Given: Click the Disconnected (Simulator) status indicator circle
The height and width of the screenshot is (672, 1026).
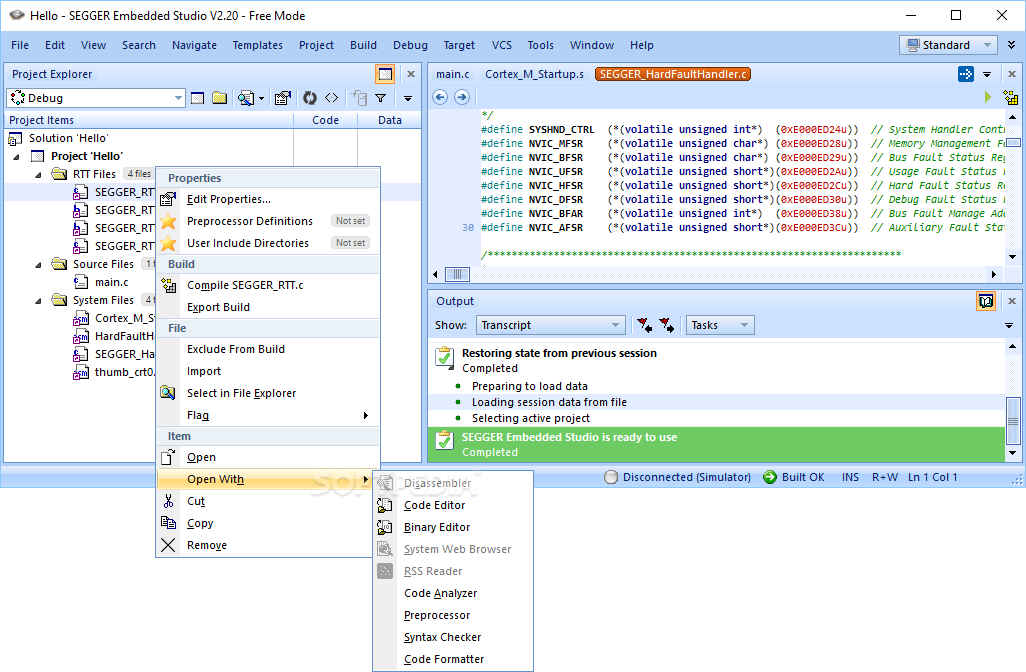Looking at the screenshot, I should click(610, 477).
